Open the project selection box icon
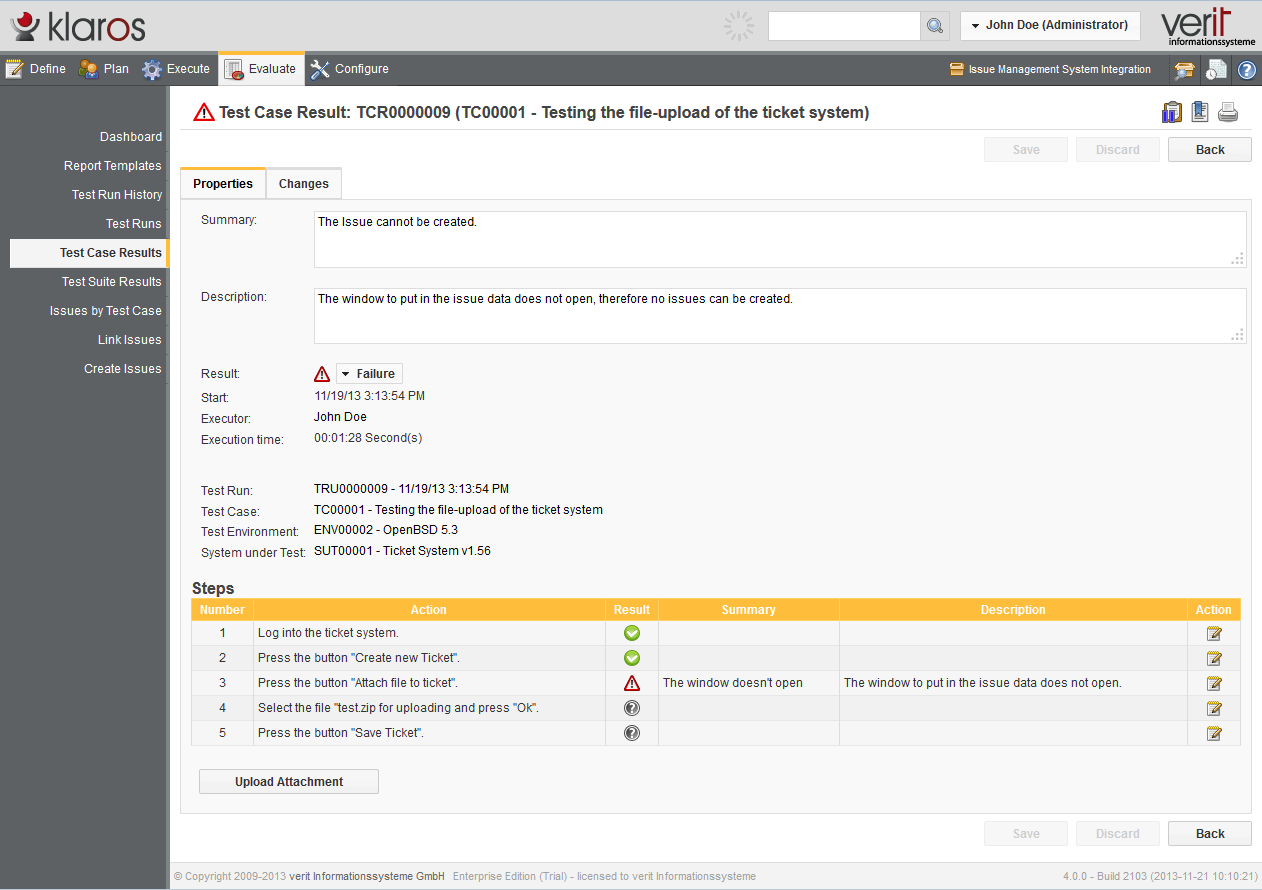The width and height of the screenshot is (1262, 890). pos(1184,70)
